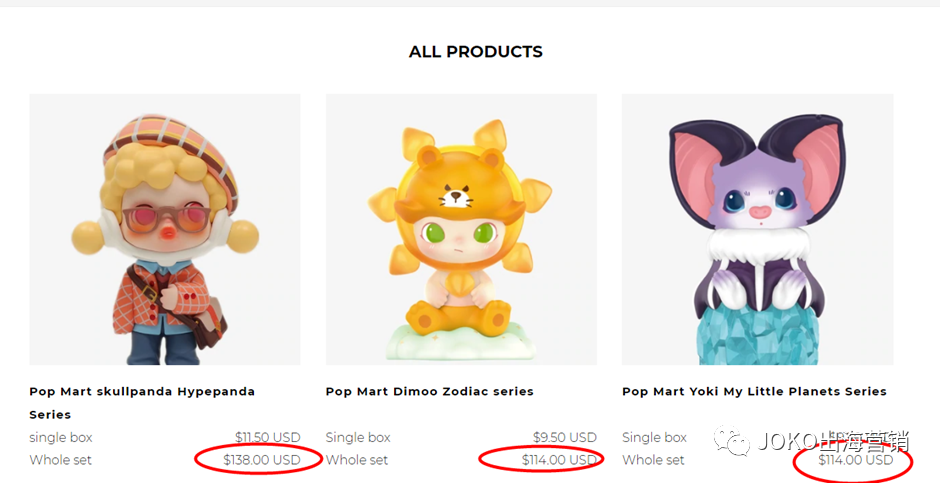Open the Dimoo Zodiac sun figure image
Viewport: 940px width, 483px height.
461,229
